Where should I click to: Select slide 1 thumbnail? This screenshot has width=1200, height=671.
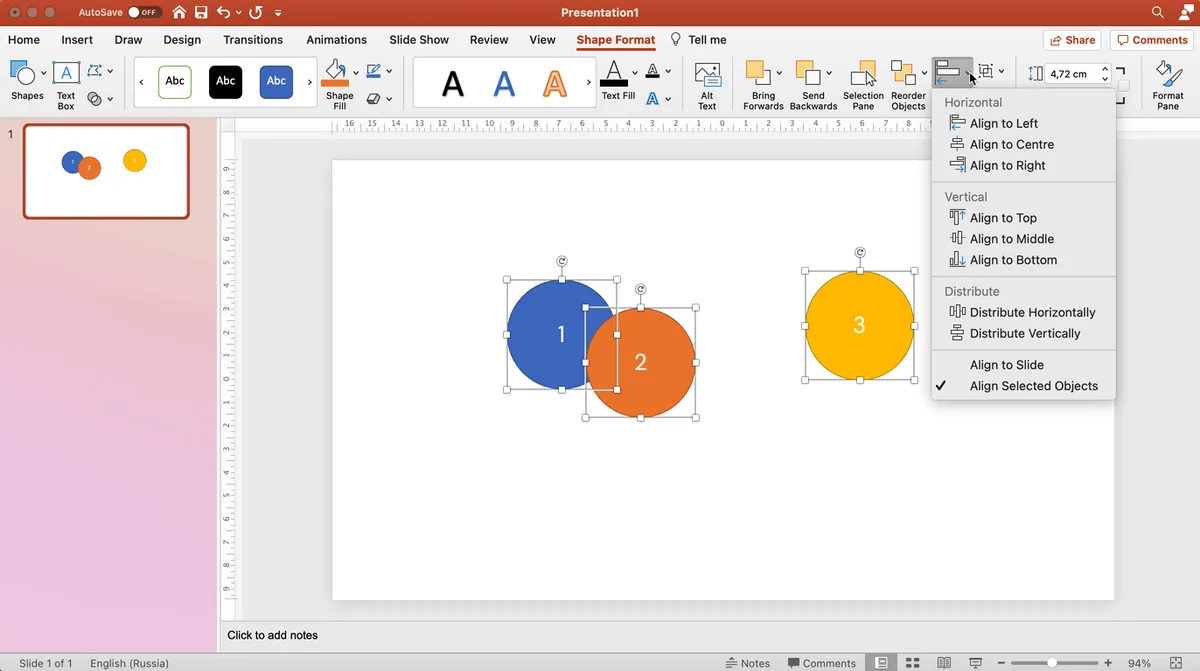[x=106, y=171]
